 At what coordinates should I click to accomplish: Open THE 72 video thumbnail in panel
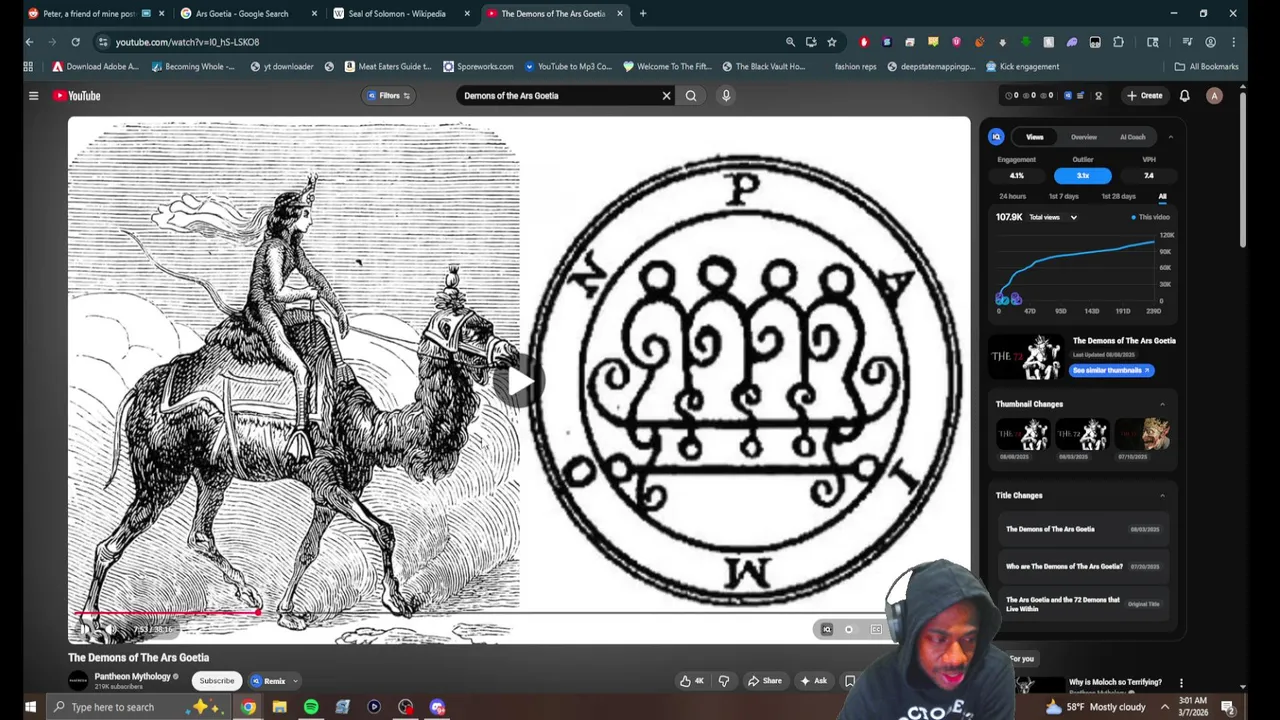(1026, 357)
